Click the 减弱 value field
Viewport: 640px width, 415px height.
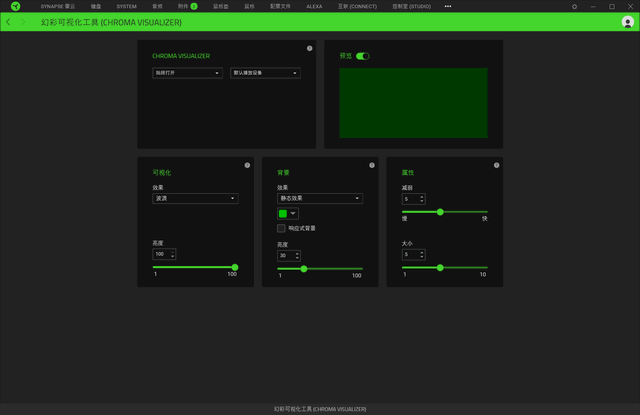(413, 199)
